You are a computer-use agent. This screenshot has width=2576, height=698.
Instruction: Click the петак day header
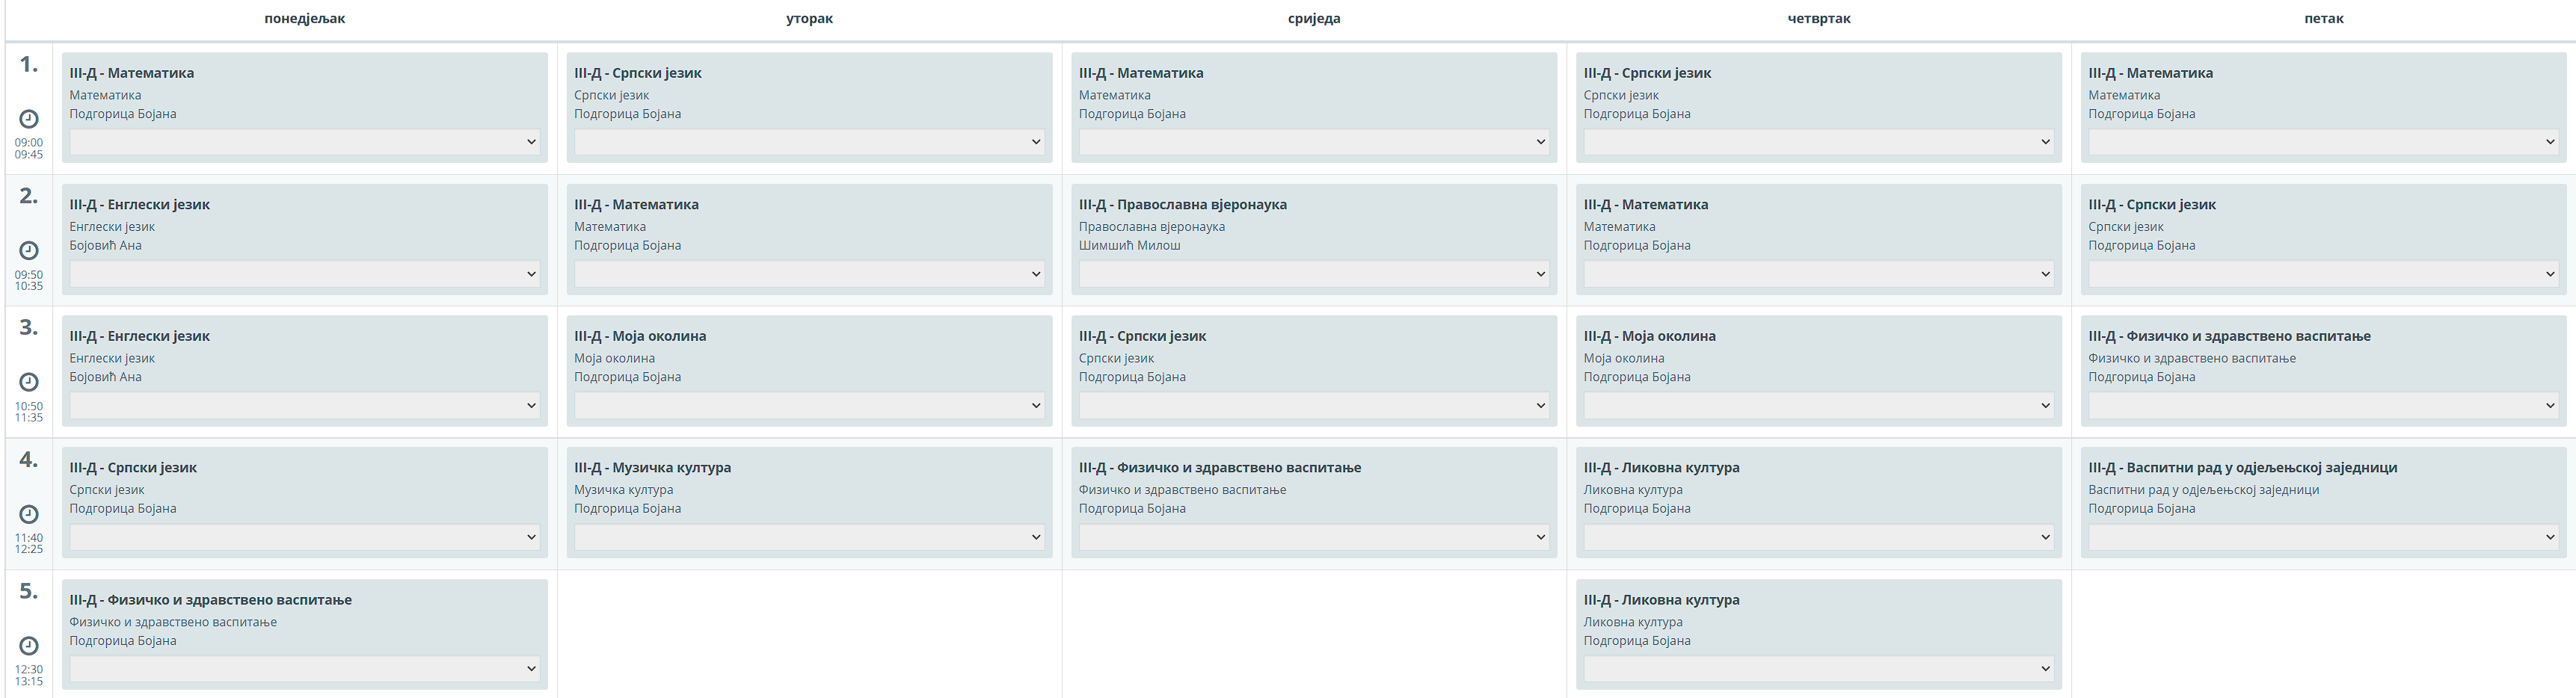pos(2323,19)
